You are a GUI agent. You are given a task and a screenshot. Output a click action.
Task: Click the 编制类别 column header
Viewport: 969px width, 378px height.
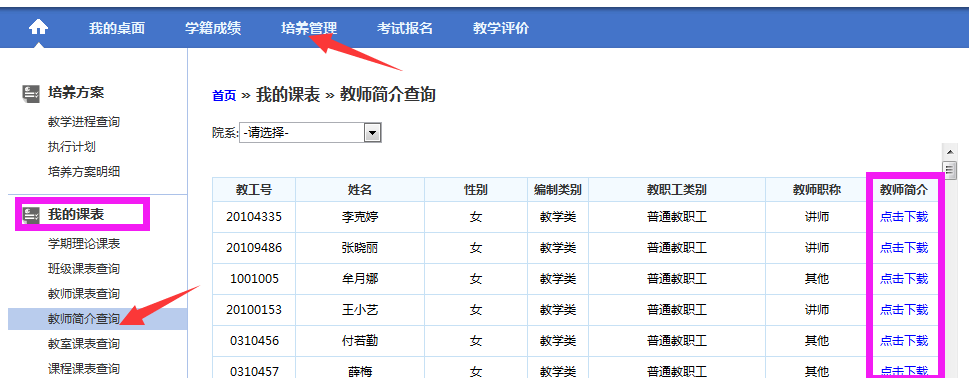click(558, 190)
